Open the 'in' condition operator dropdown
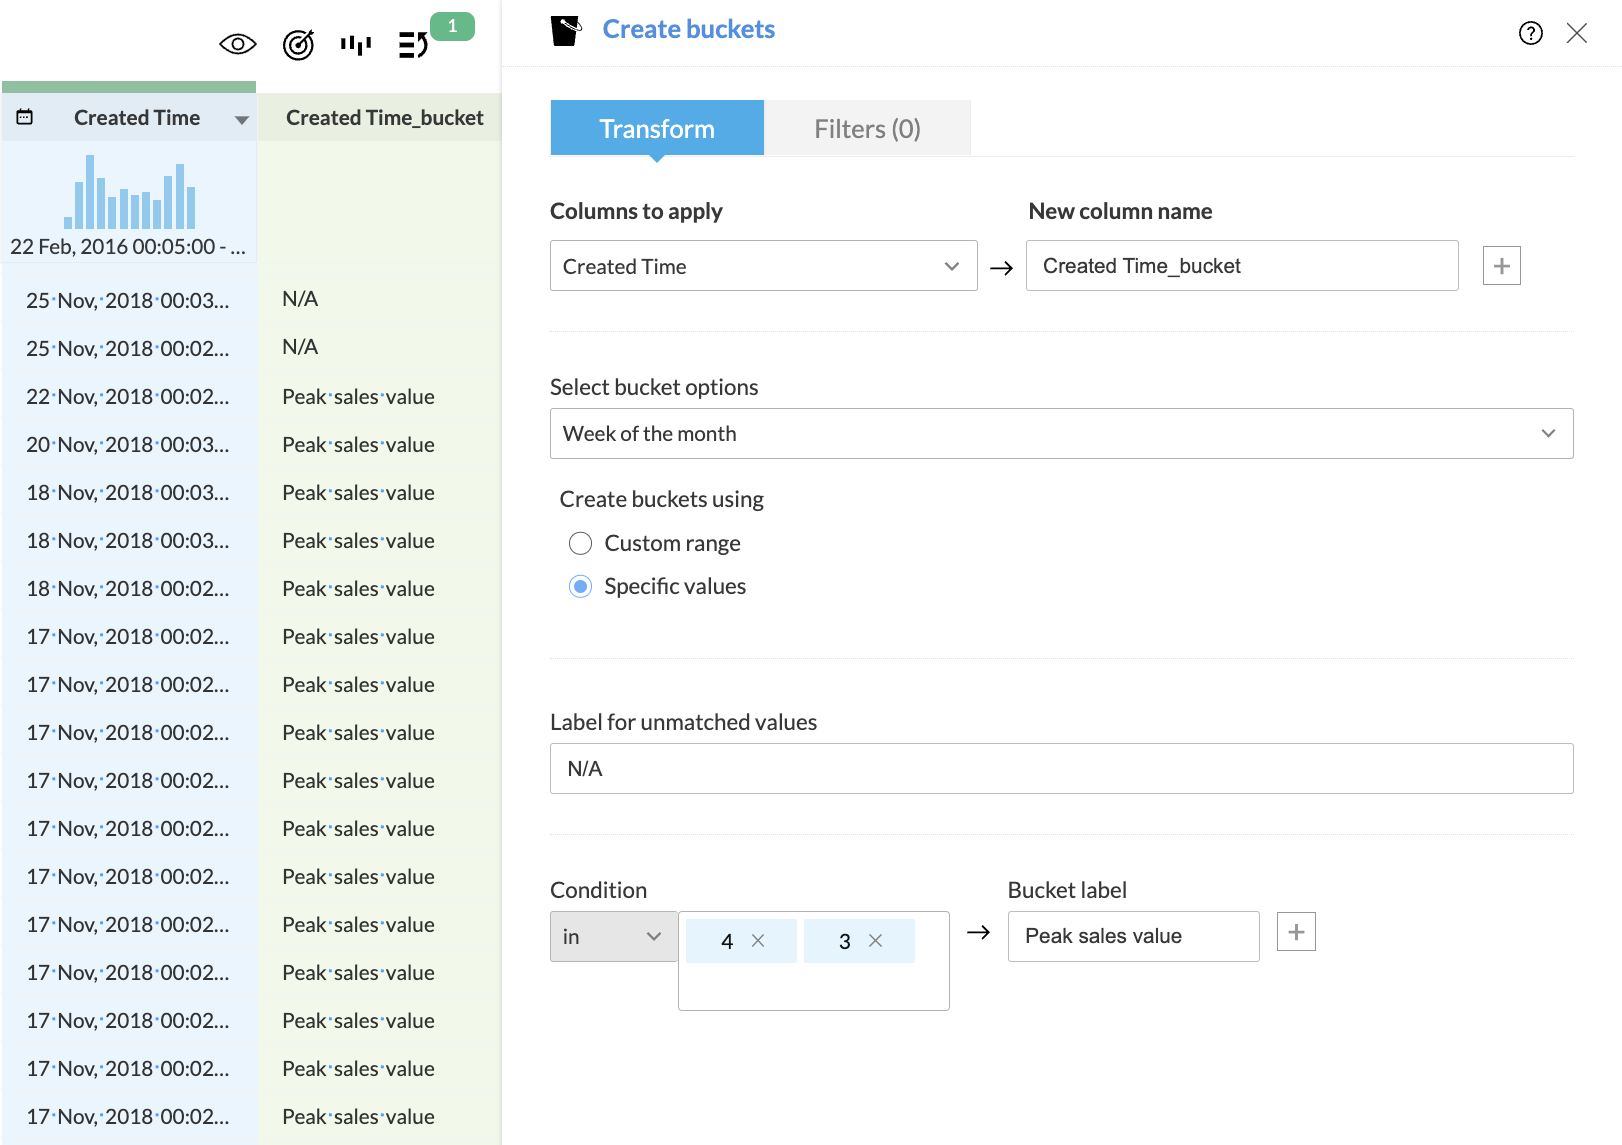Viewport: 1622px width, 1145px height. (613, 937)
